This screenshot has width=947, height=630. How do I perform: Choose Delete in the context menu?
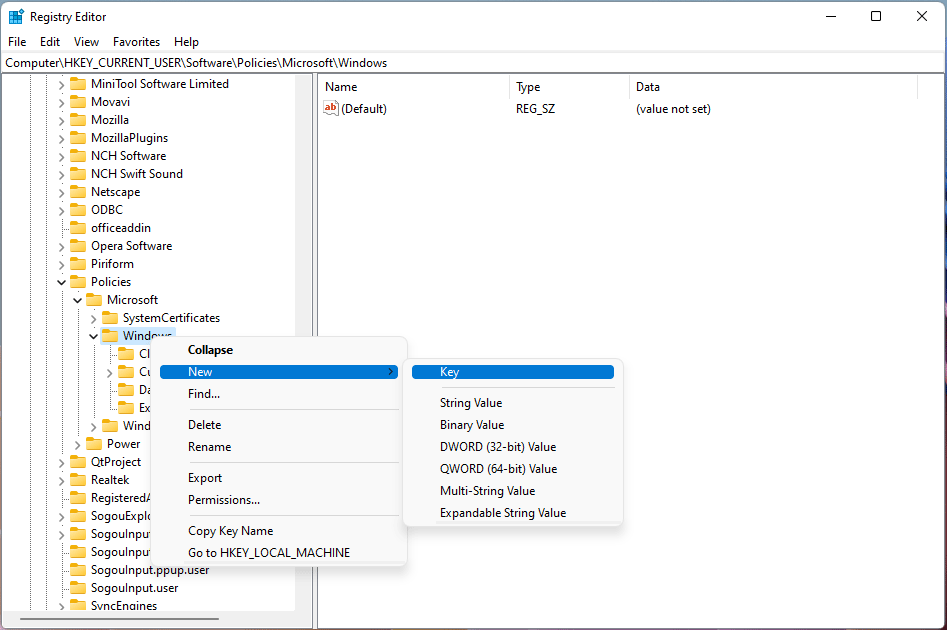pos(279,425)
